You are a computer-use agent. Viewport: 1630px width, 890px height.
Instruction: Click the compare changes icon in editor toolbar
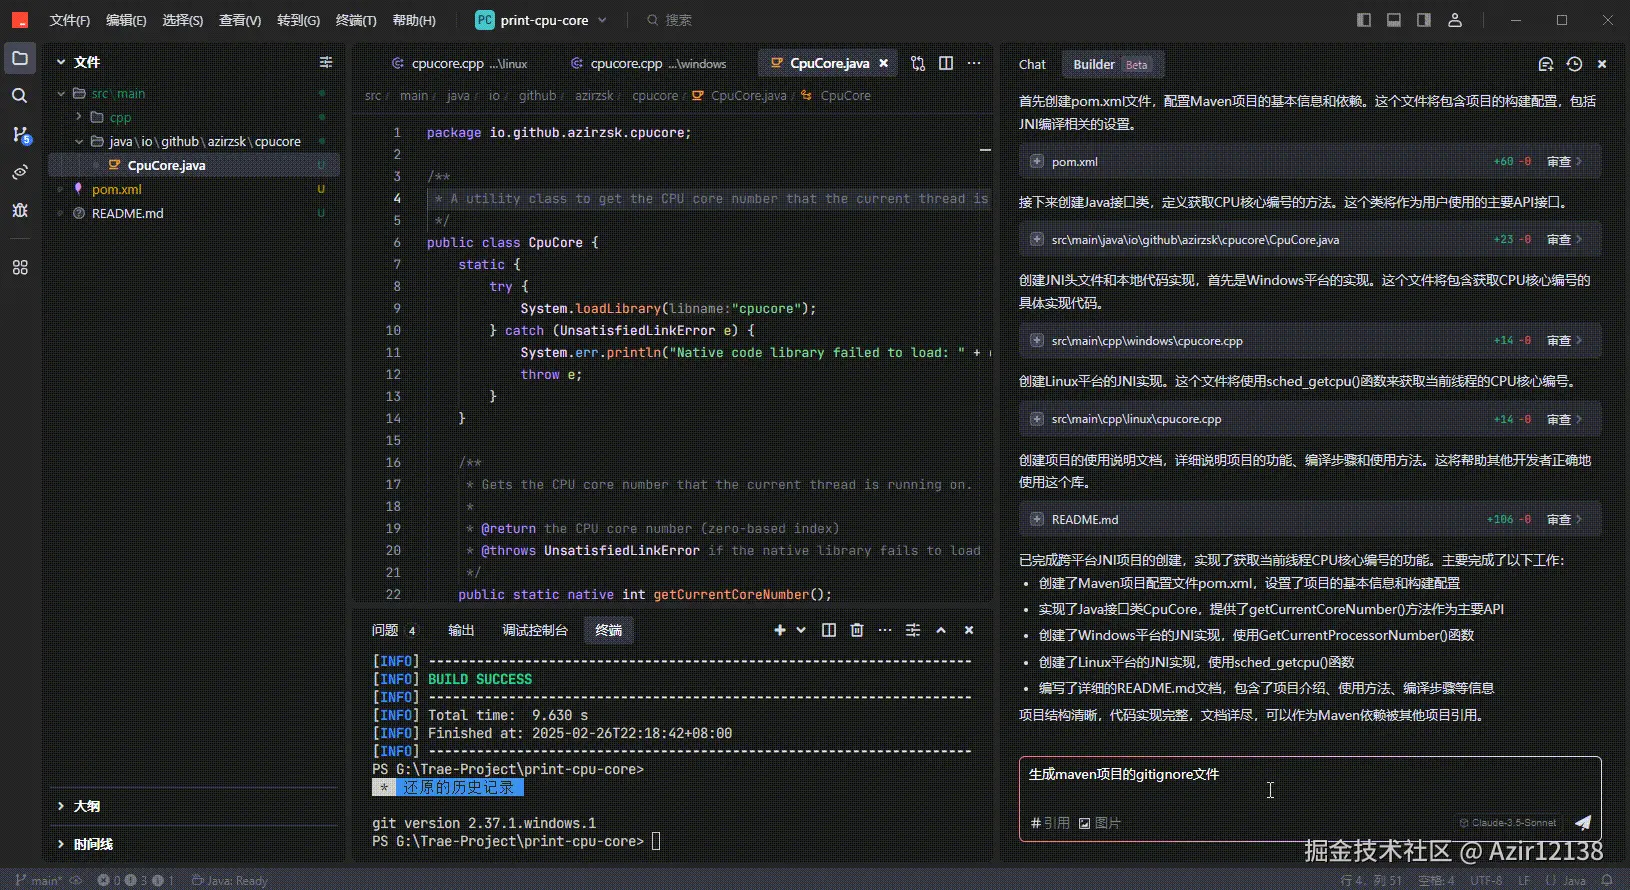pos(918,63)
